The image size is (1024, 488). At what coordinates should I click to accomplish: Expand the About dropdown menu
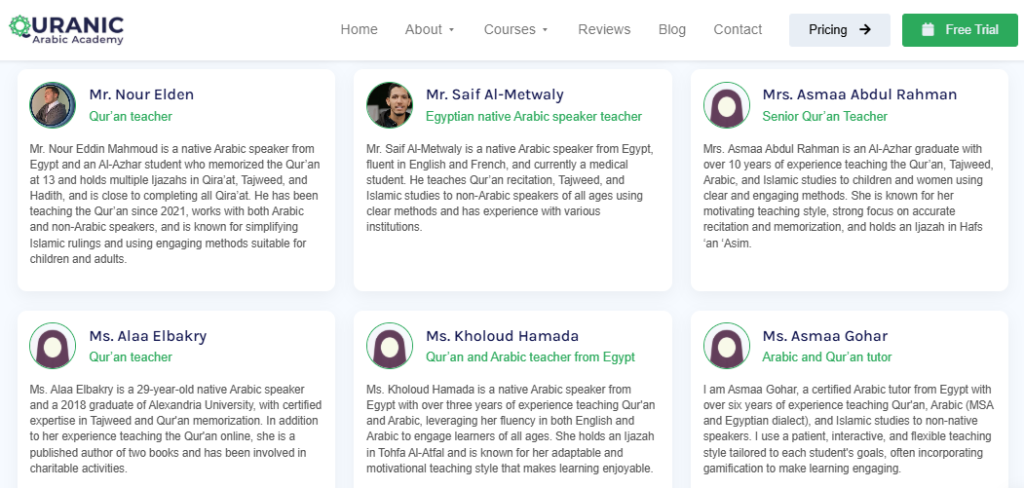pyautogui.click(x=430, y=29)
